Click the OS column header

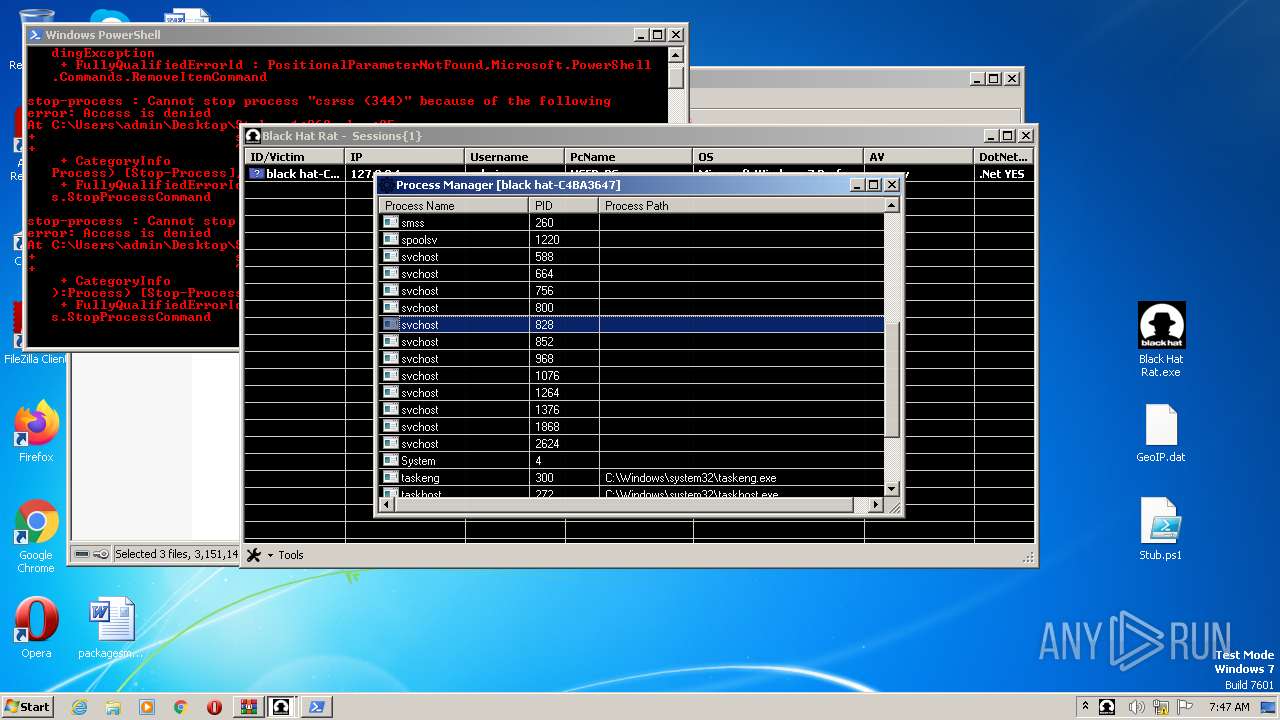778,157
